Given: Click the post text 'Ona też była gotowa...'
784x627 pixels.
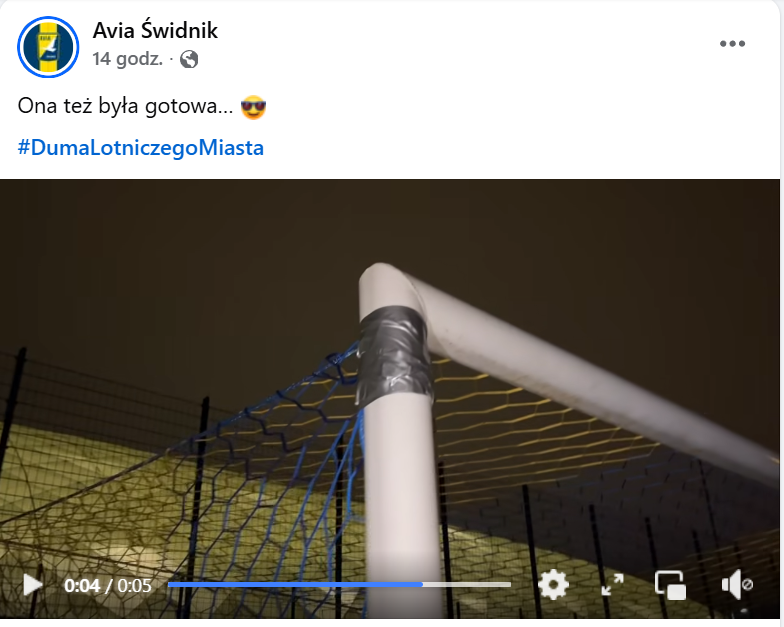Looking at the screenshot, I should pyautogui.click(x=125, y=106).
